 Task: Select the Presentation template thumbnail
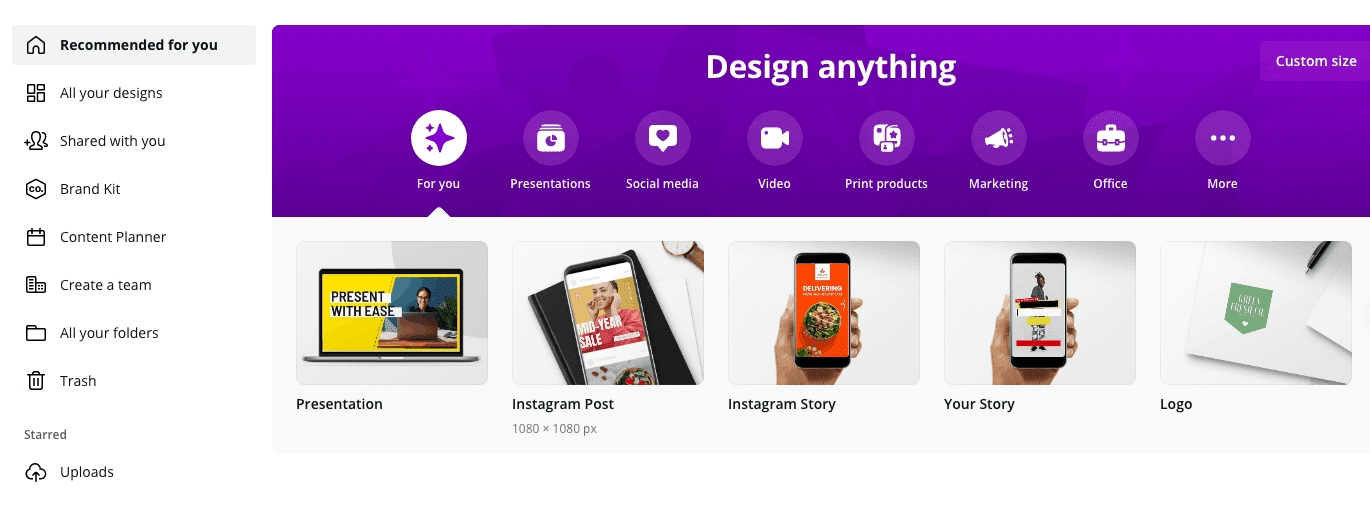(x=392, y=313)
